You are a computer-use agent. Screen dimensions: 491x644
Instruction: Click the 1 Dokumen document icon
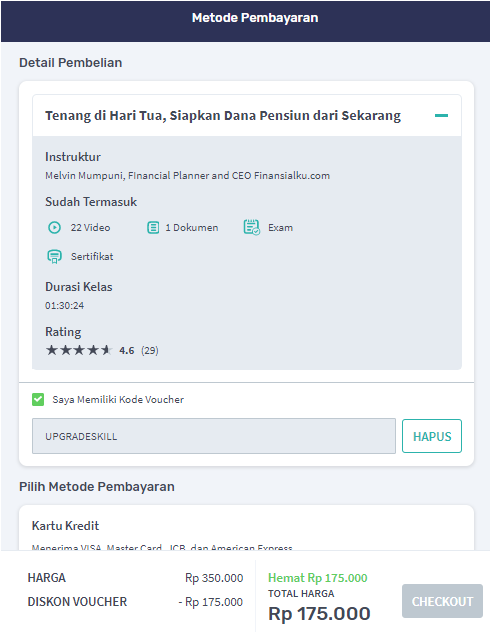(x=153, y=228)
